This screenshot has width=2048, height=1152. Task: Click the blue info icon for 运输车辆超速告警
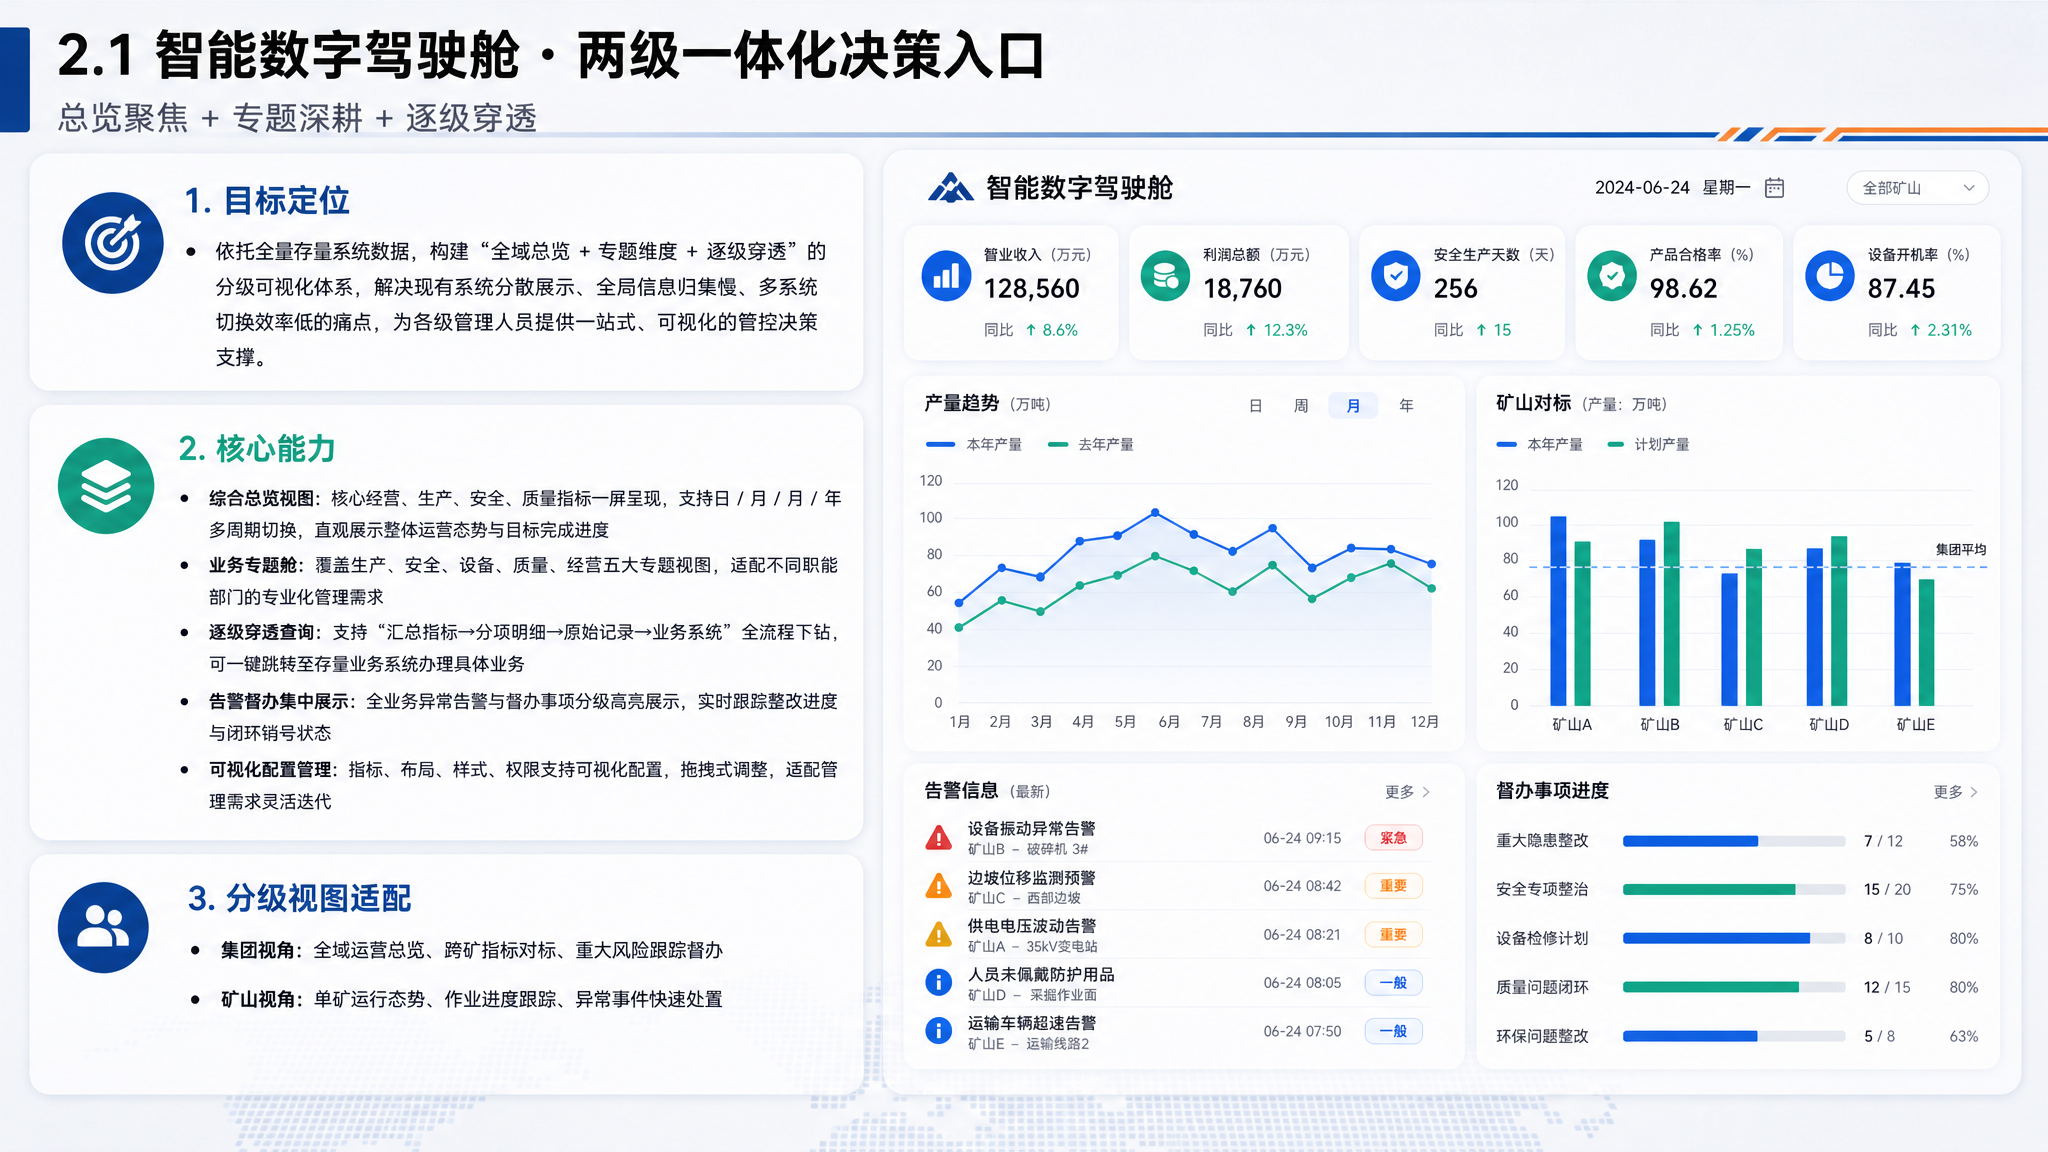click(x=938, y=1030)
